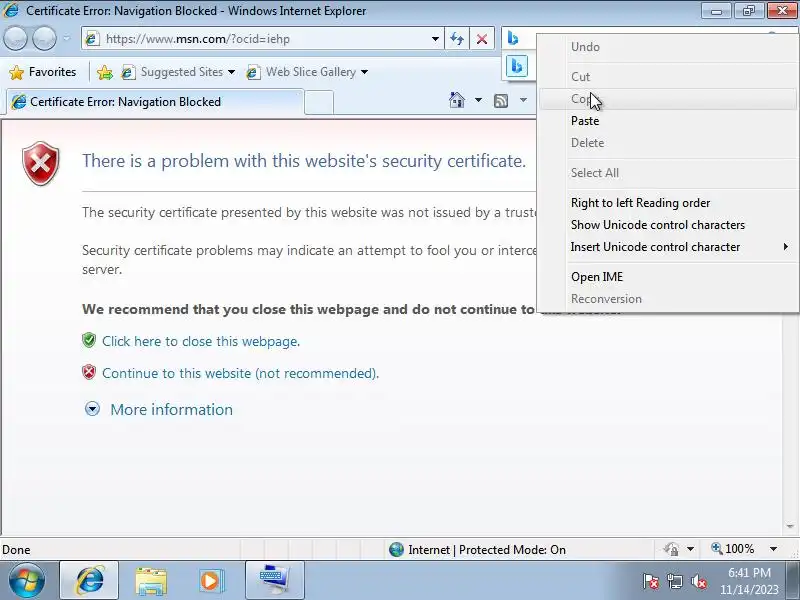Click the 6:41 PM clock in tray
800x600 pixels.
749,573
